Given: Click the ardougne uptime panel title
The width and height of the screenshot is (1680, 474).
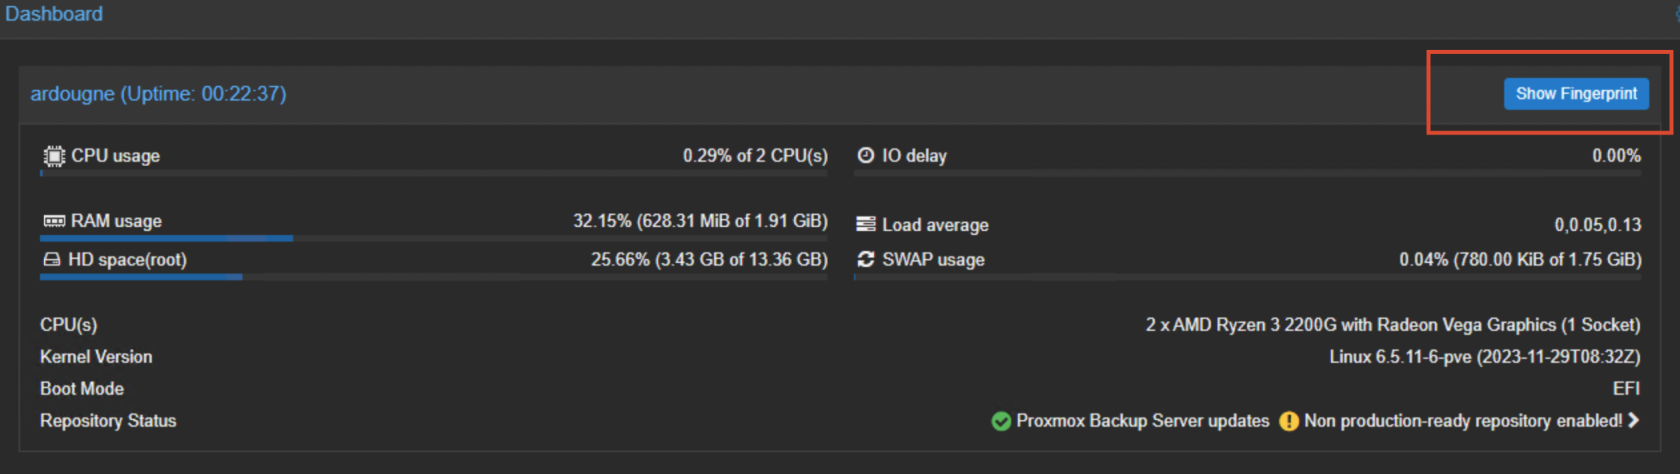Looking at the screenshot, I should tap(158, 94).
